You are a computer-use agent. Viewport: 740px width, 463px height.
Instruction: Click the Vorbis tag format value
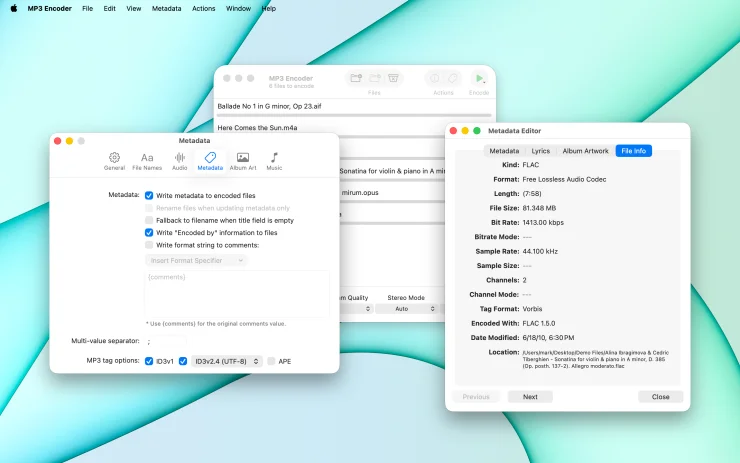(532, 309)
